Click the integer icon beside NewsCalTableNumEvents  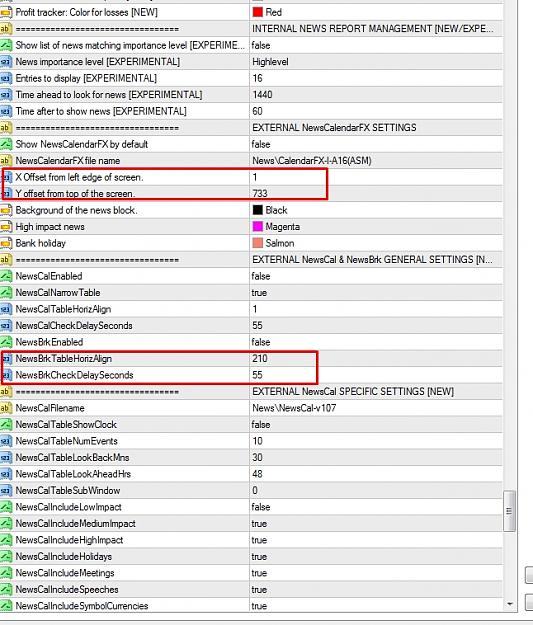[6, 441]
